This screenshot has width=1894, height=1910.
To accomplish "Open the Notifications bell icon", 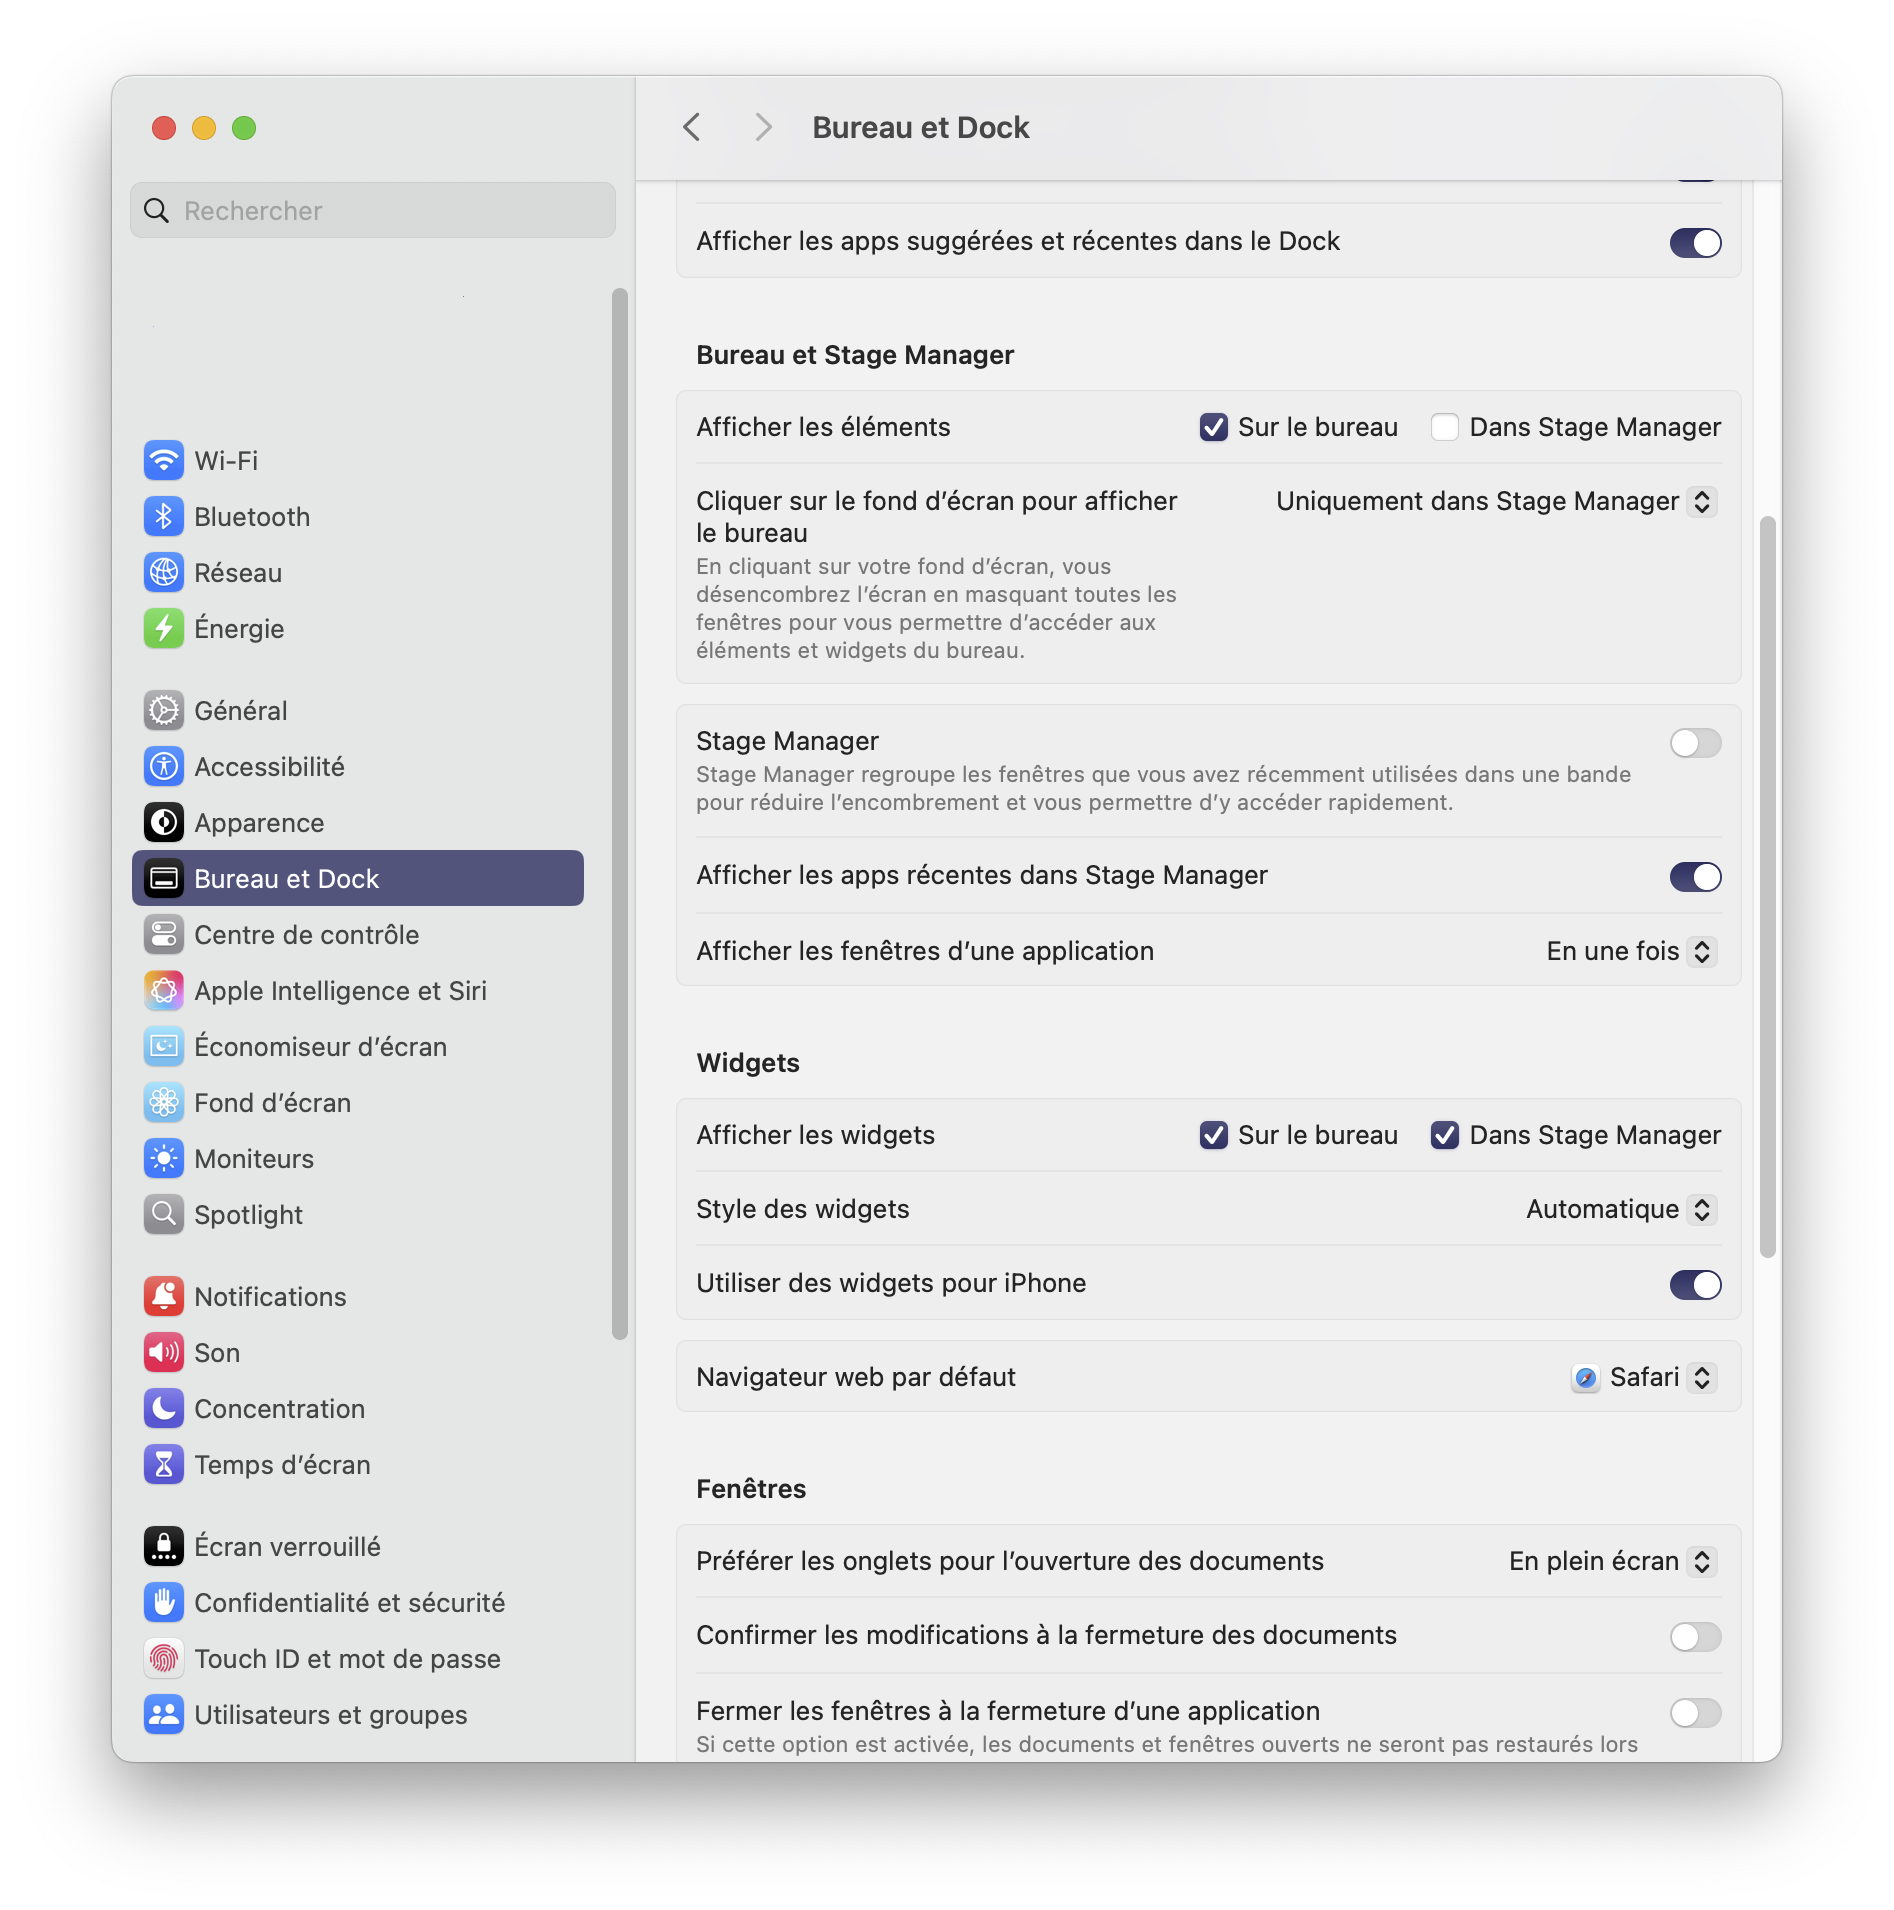I will 164,1297.
